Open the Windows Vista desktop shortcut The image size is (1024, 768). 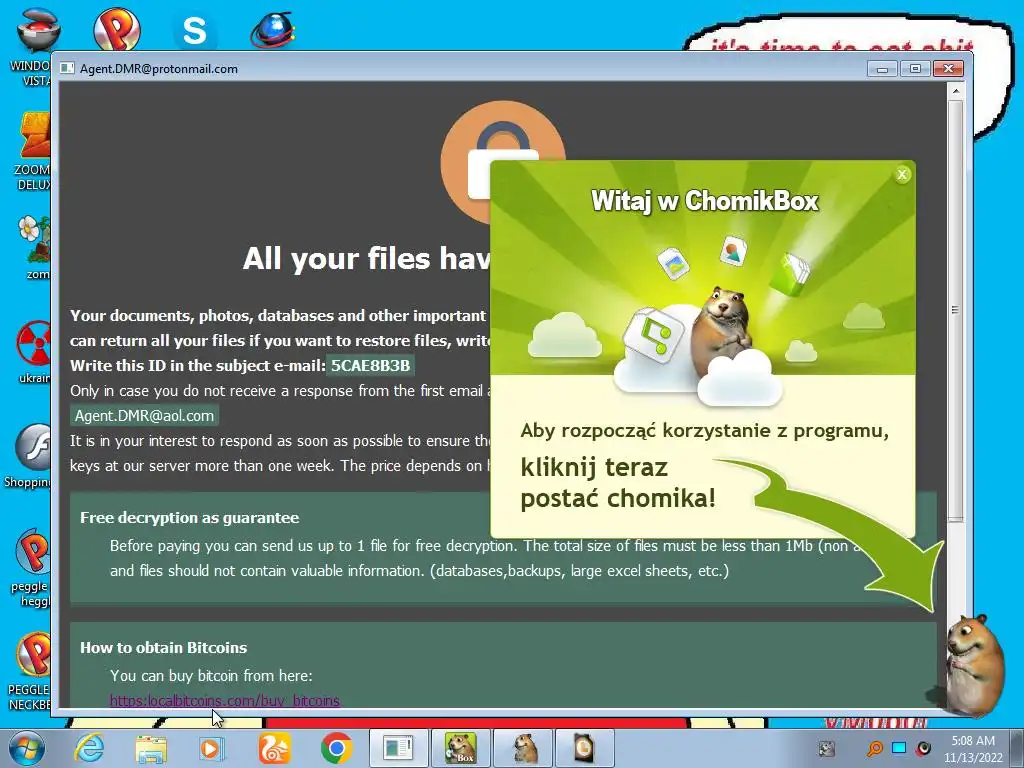click(37, 47)
